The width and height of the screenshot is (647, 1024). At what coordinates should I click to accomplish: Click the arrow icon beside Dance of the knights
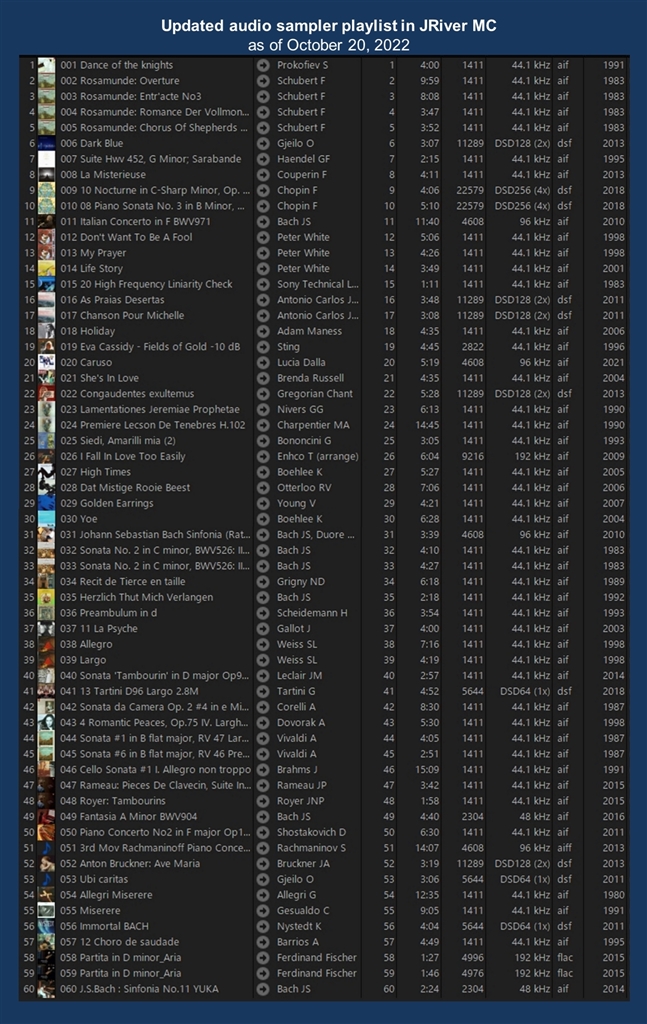pos(263,65)
